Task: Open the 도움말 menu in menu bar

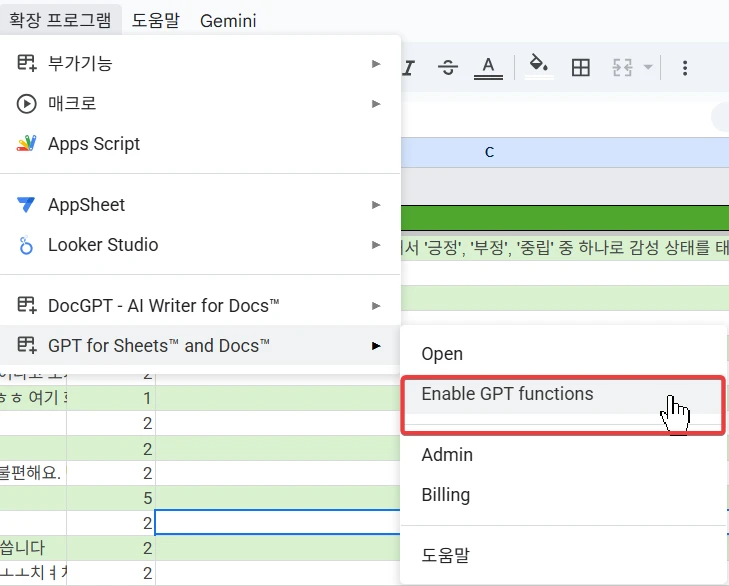Action: pyautogui.click(x=155, y=20)
